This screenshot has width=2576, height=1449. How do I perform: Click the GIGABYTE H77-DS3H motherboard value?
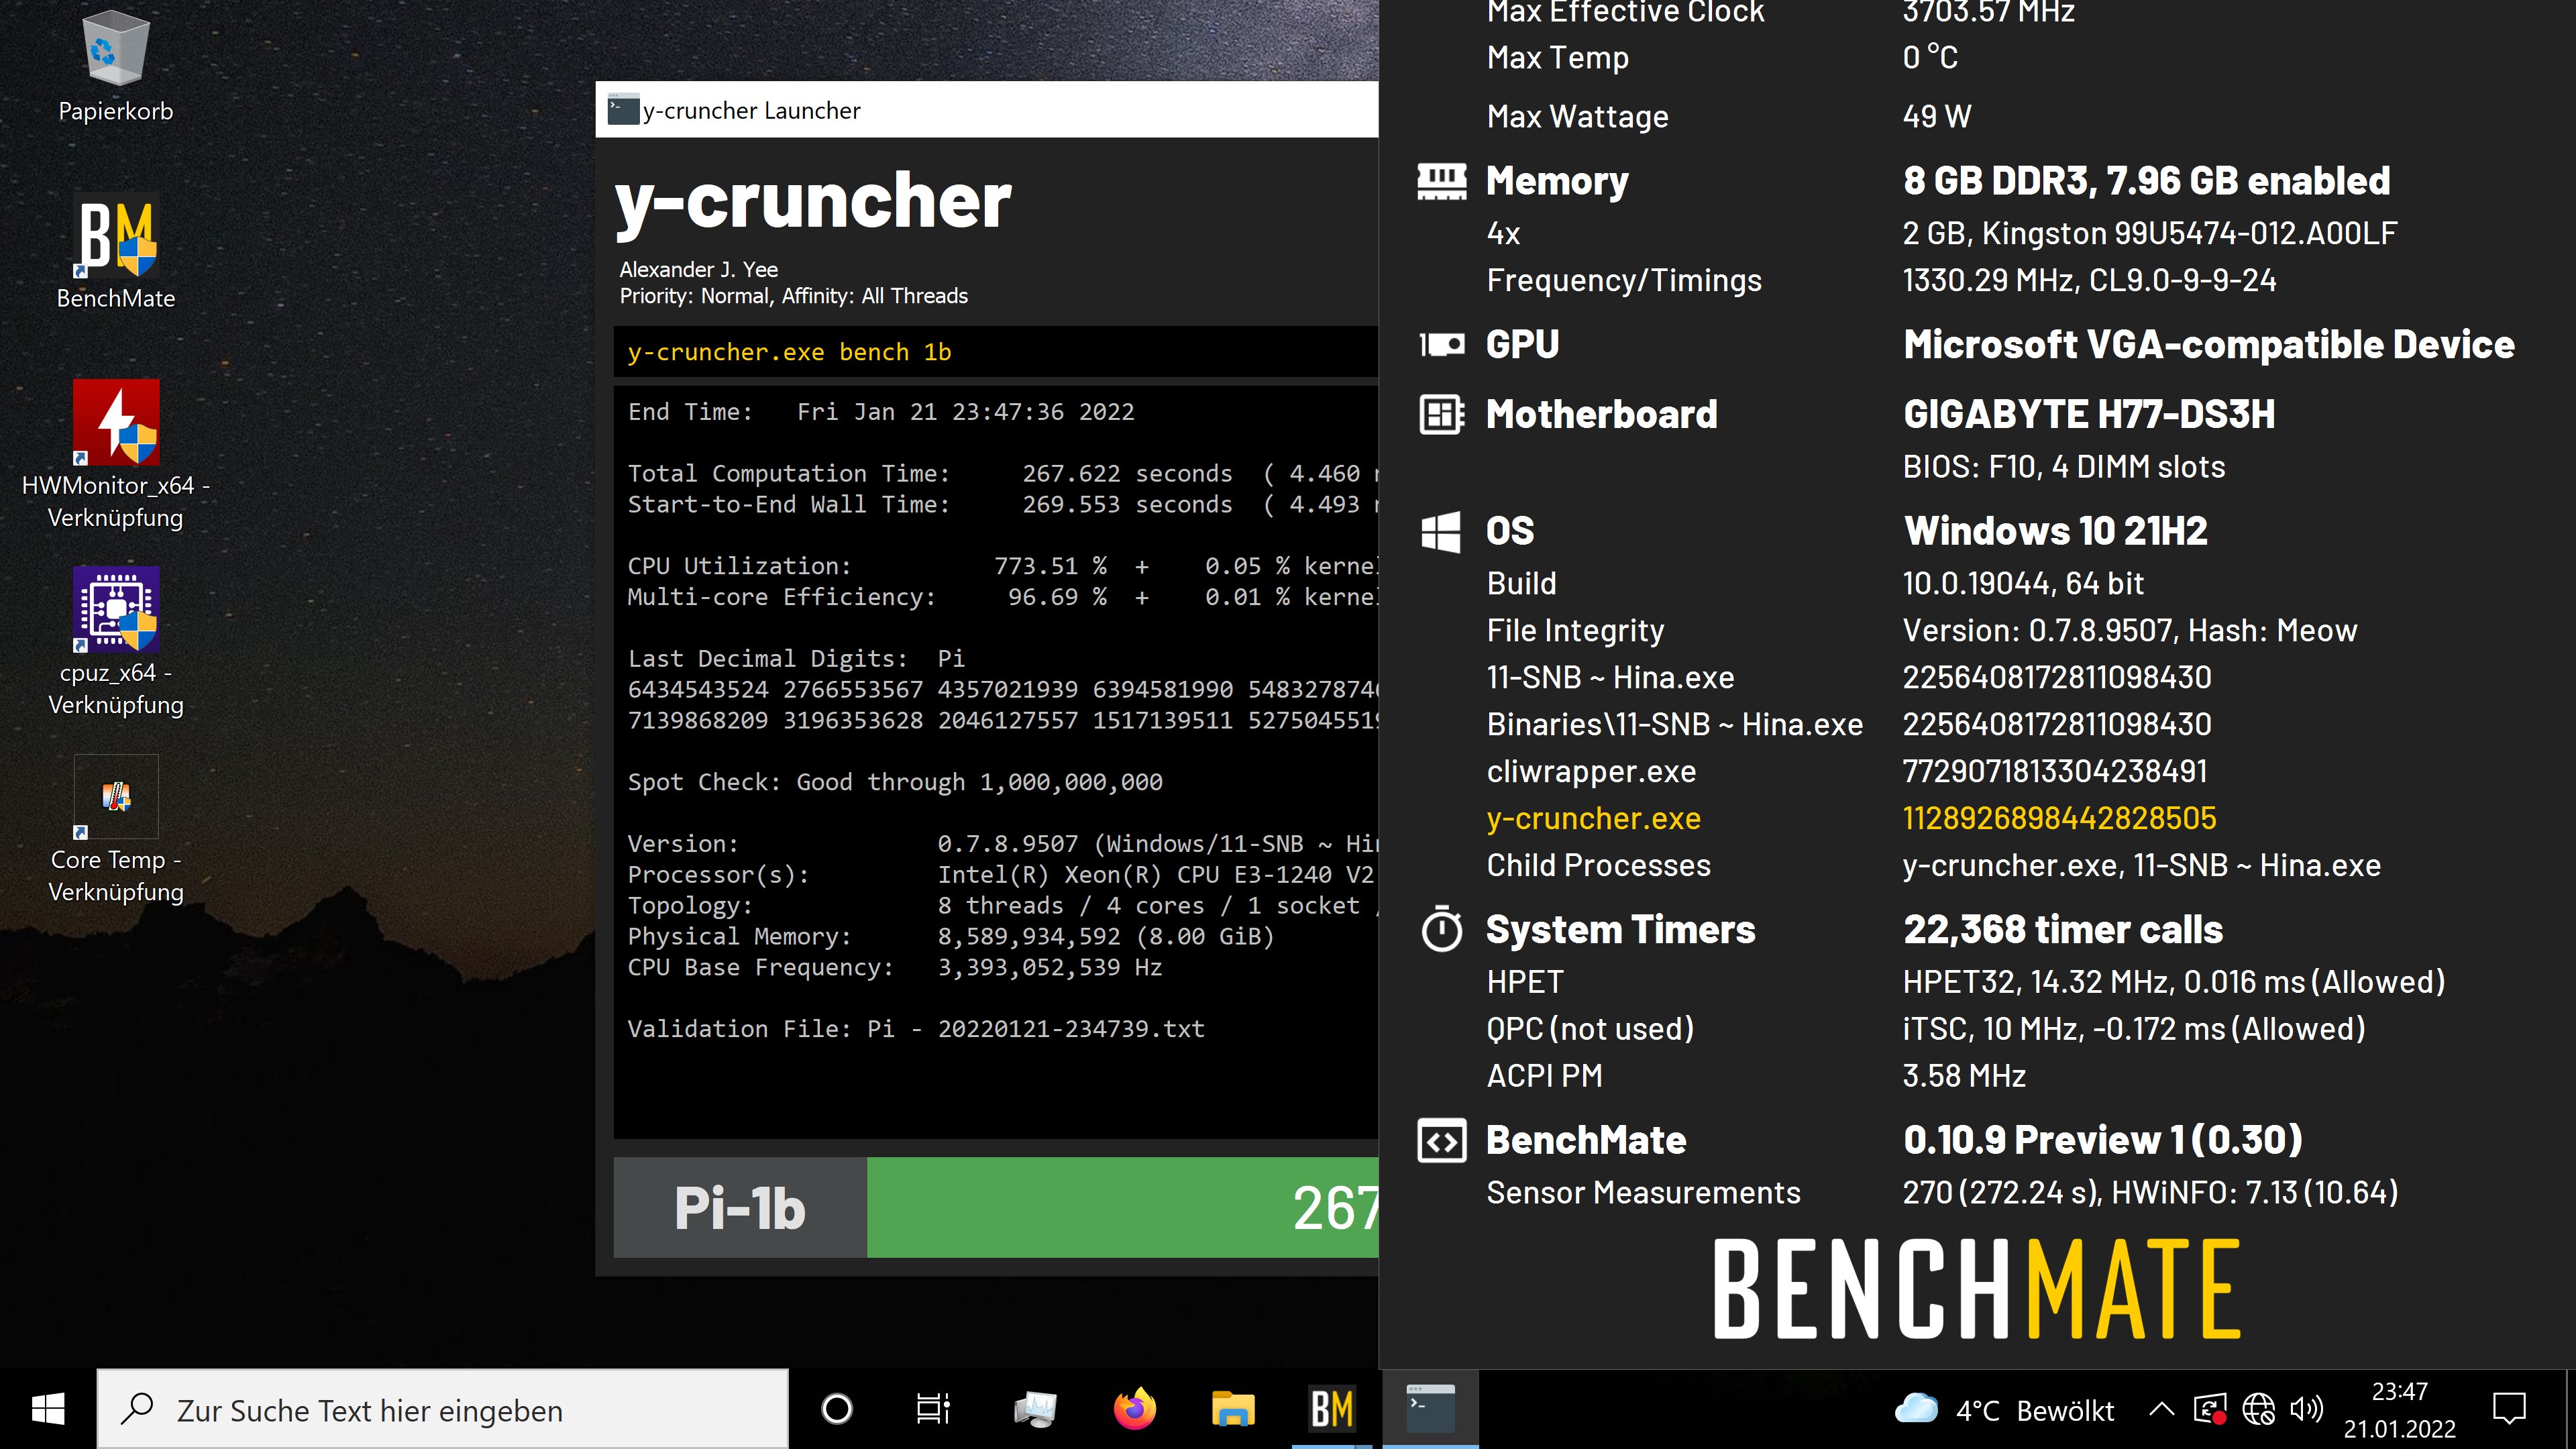tap(2089, 414)
